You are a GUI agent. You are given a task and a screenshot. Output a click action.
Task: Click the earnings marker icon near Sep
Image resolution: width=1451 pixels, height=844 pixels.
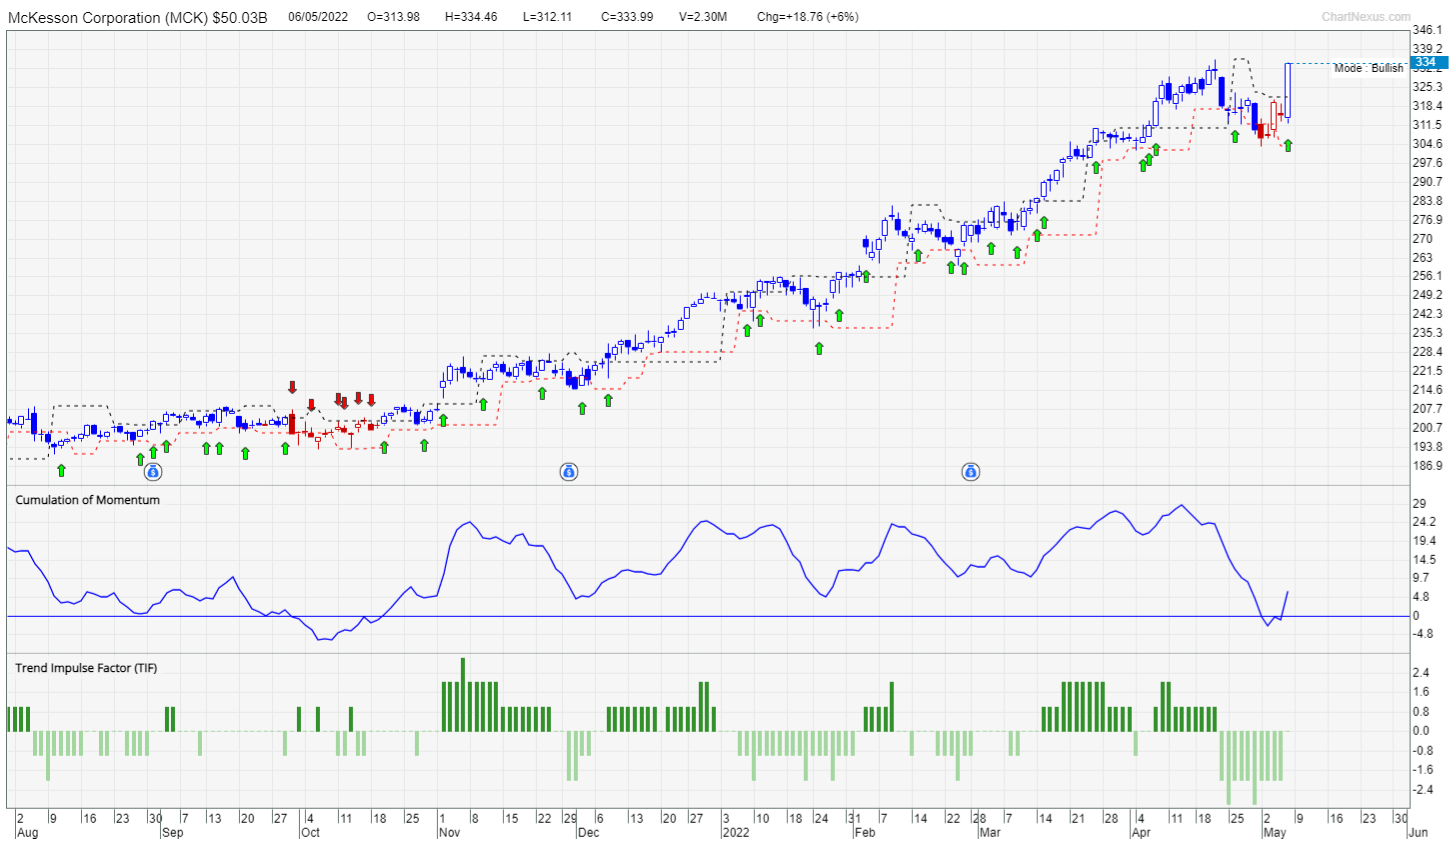click(153, 471)
